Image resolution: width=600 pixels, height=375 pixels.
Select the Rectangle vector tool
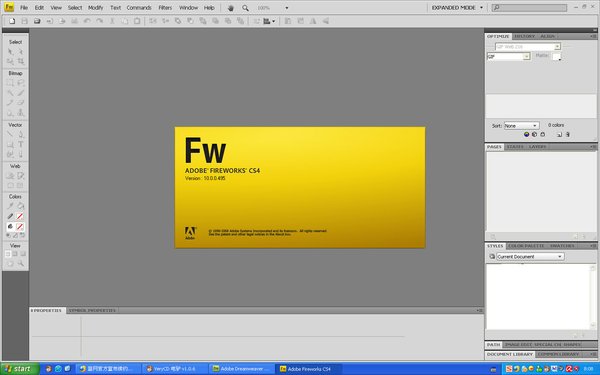tap(10, 145)
